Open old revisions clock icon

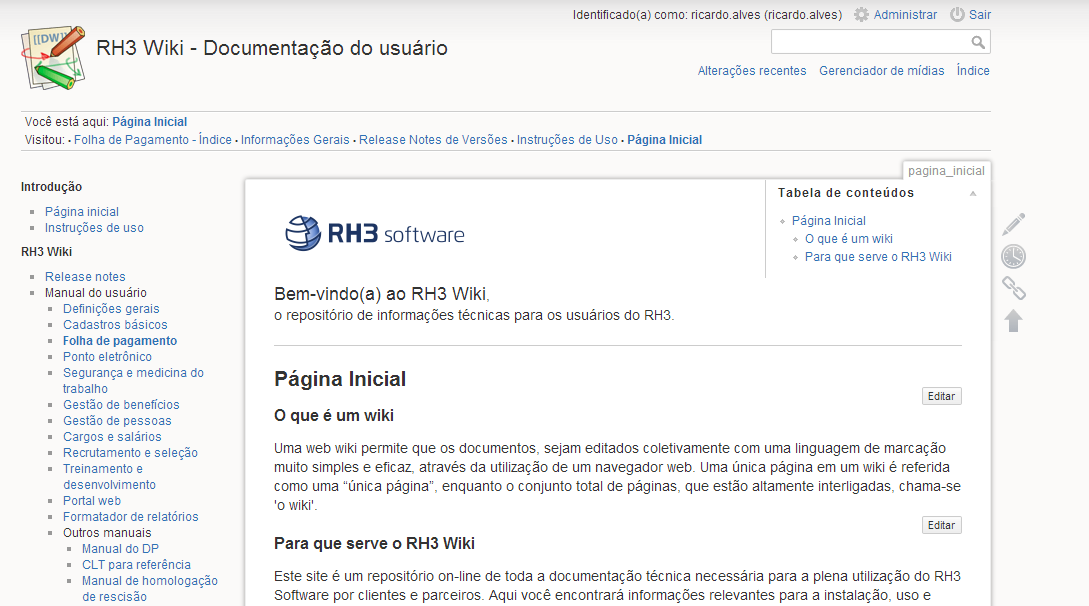[1014, 257]
